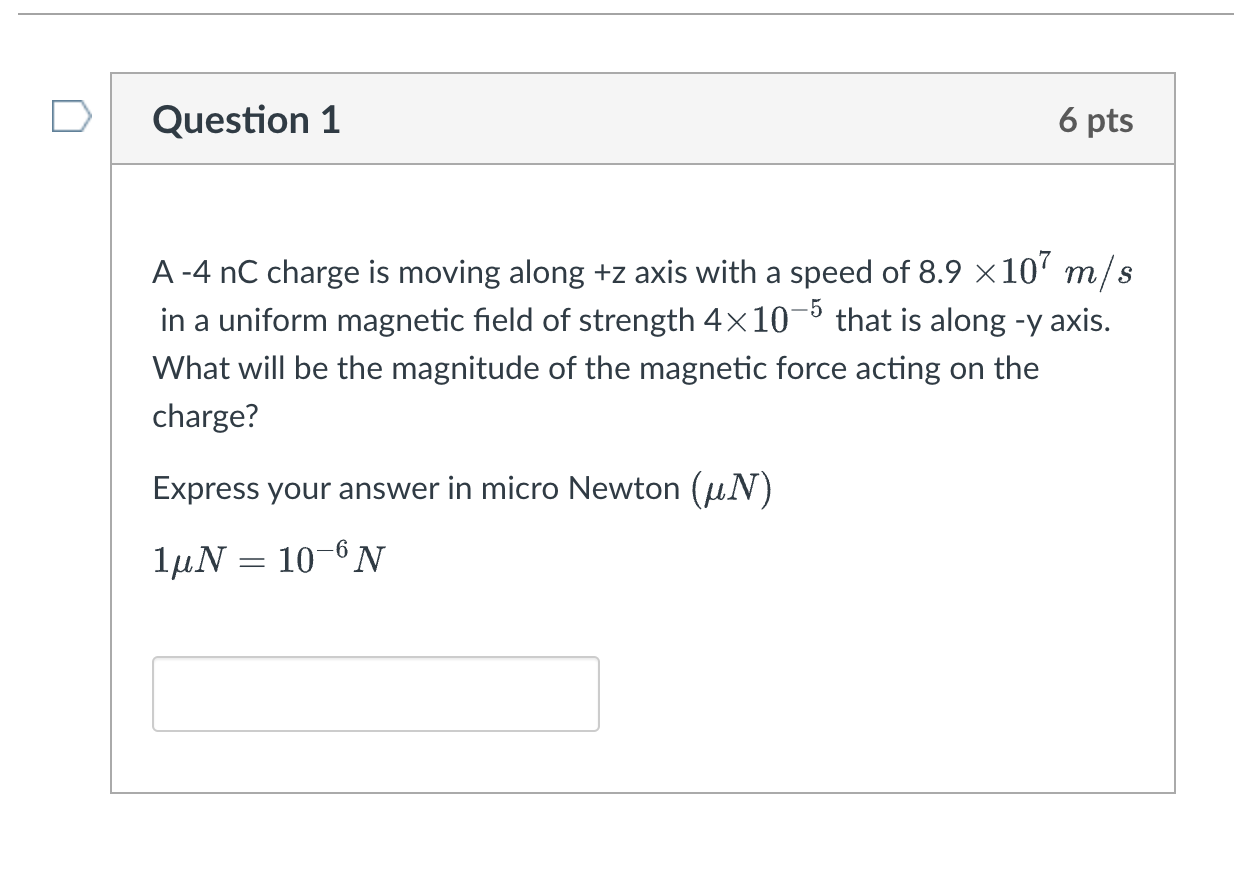Select the 6 pts label
The image size is (1234, 872).
pyautogui.click(x=1097, y=120)
